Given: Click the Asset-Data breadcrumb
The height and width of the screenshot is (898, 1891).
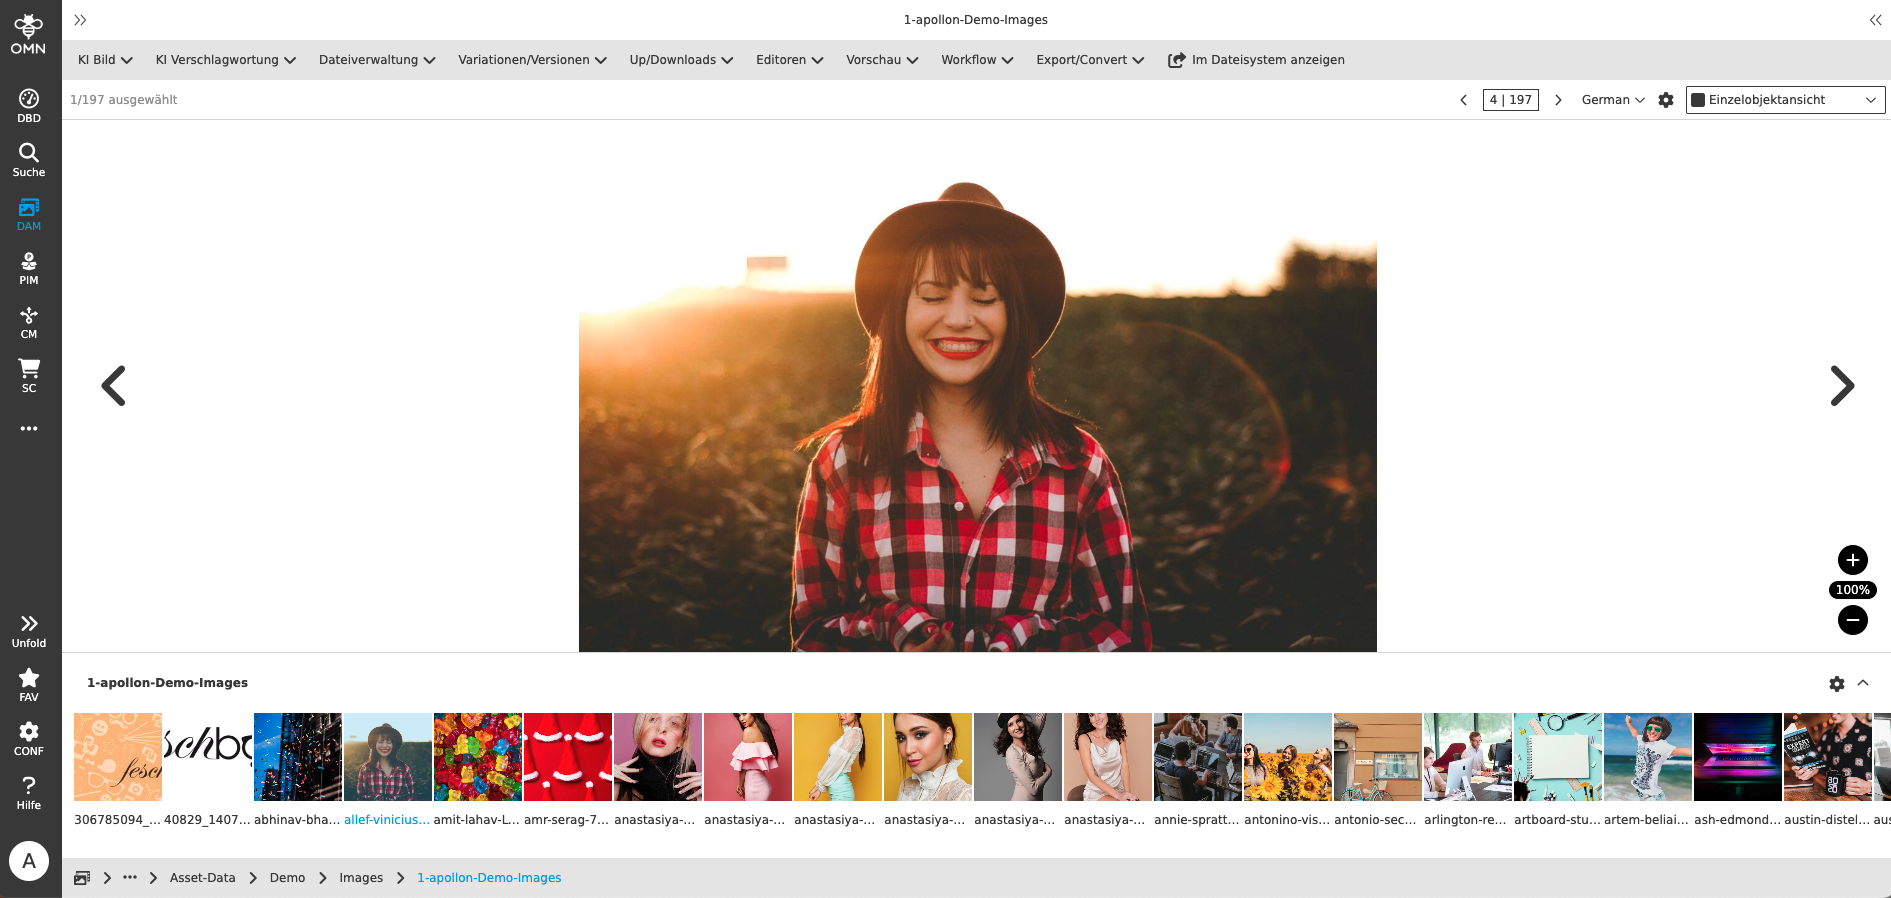Looking at the screenshot, I should (x=203, y=878).
